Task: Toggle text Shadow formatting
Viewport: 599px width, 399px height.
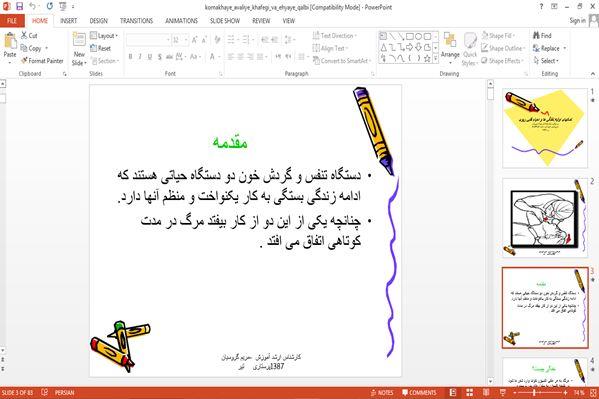Action: click(x=159, y=57)
